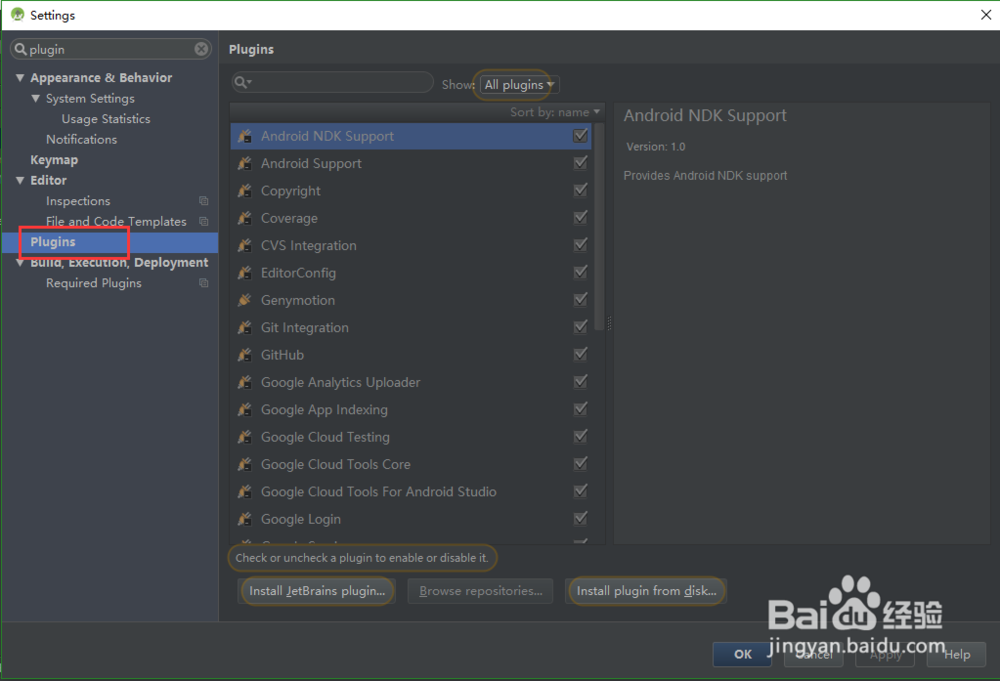Click the settings search magnifier icon
The width and height of the screenshot is (1000, 681).
tap(20, 49)
